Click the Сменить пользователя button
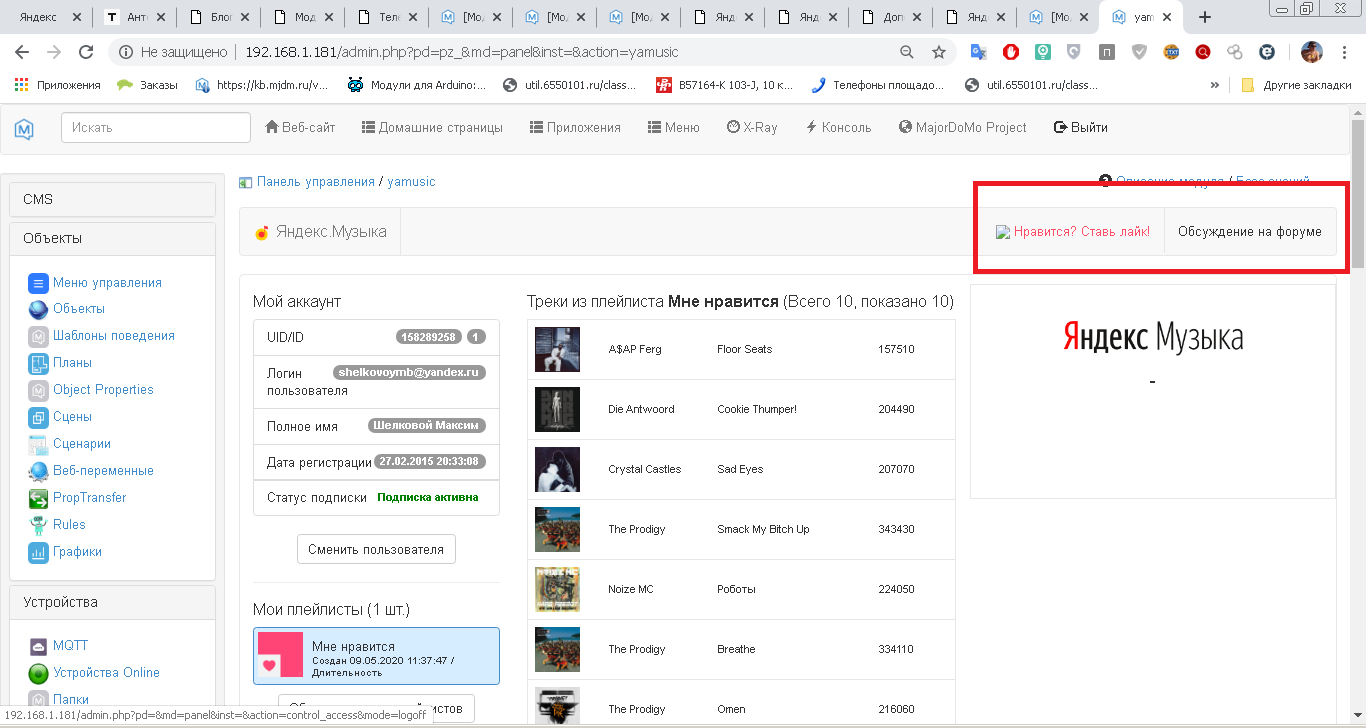The height and width of the screenshot is (728, 1366). tap(376, 549)
